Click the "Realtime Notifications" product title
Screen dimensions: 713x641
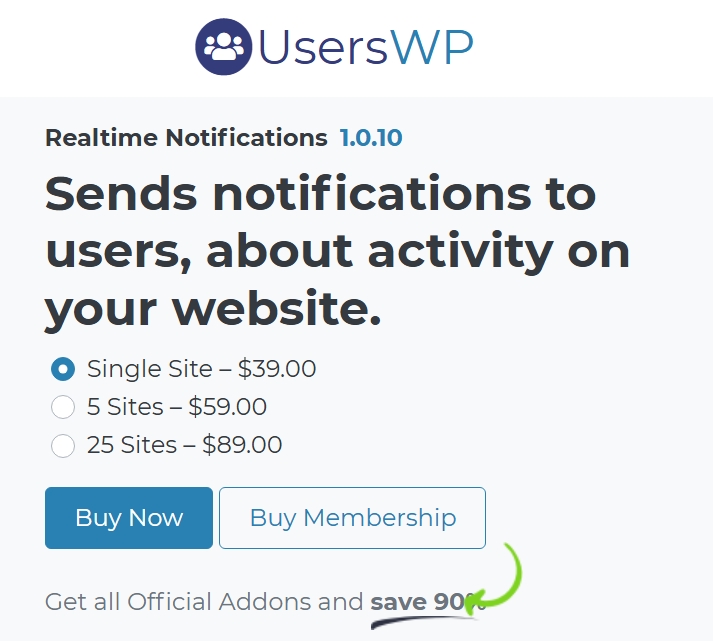coord(186,138)
